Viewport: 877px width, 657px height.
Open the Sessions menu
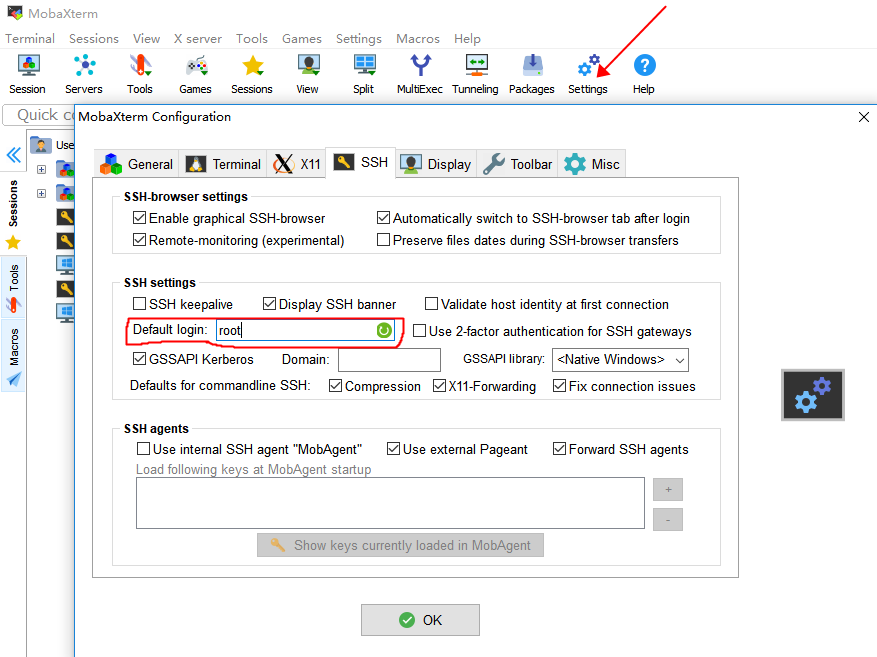[94, 39]
